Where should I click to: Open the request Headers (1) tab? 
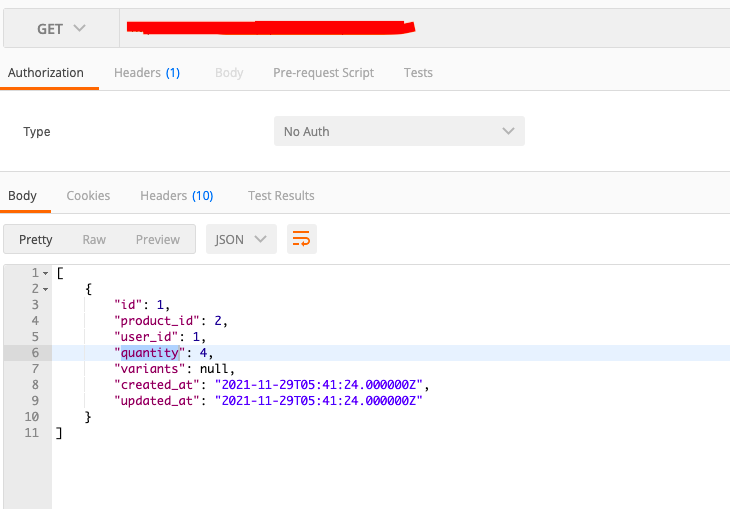pyautogui.click(x=147, y=73)
